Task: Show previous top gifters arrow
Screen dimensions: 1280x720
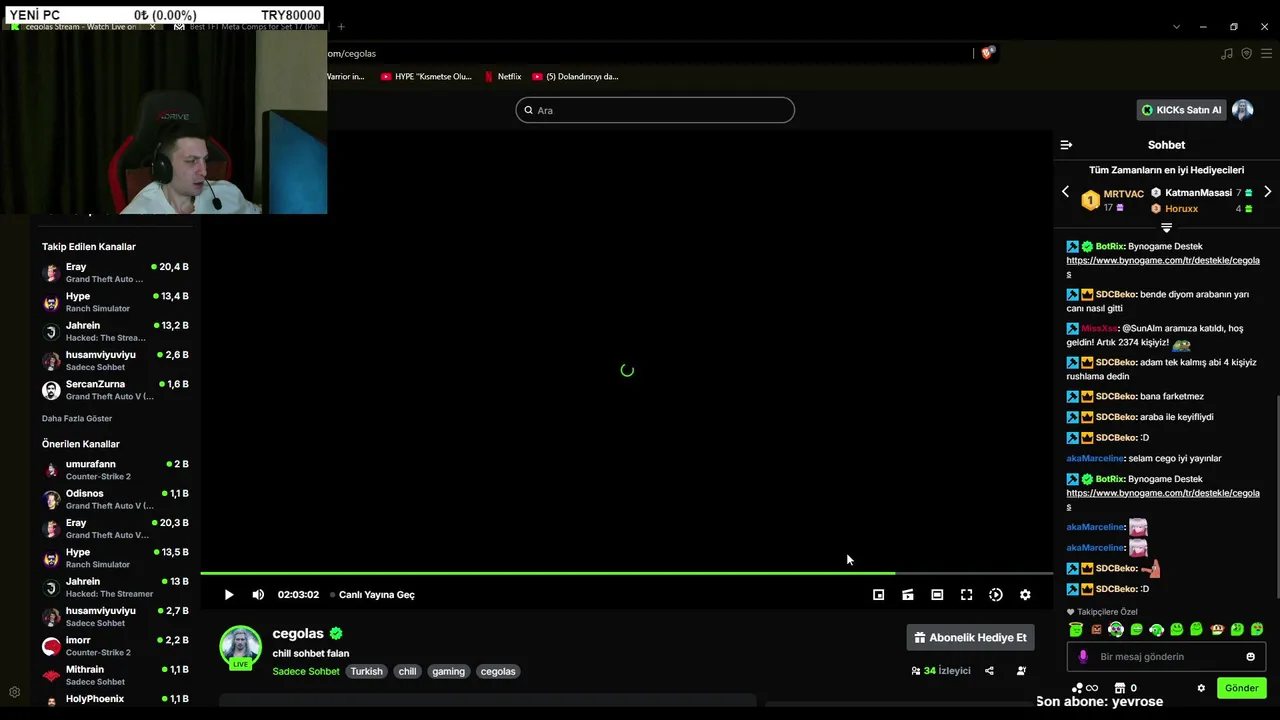Action: point(1065,192)
